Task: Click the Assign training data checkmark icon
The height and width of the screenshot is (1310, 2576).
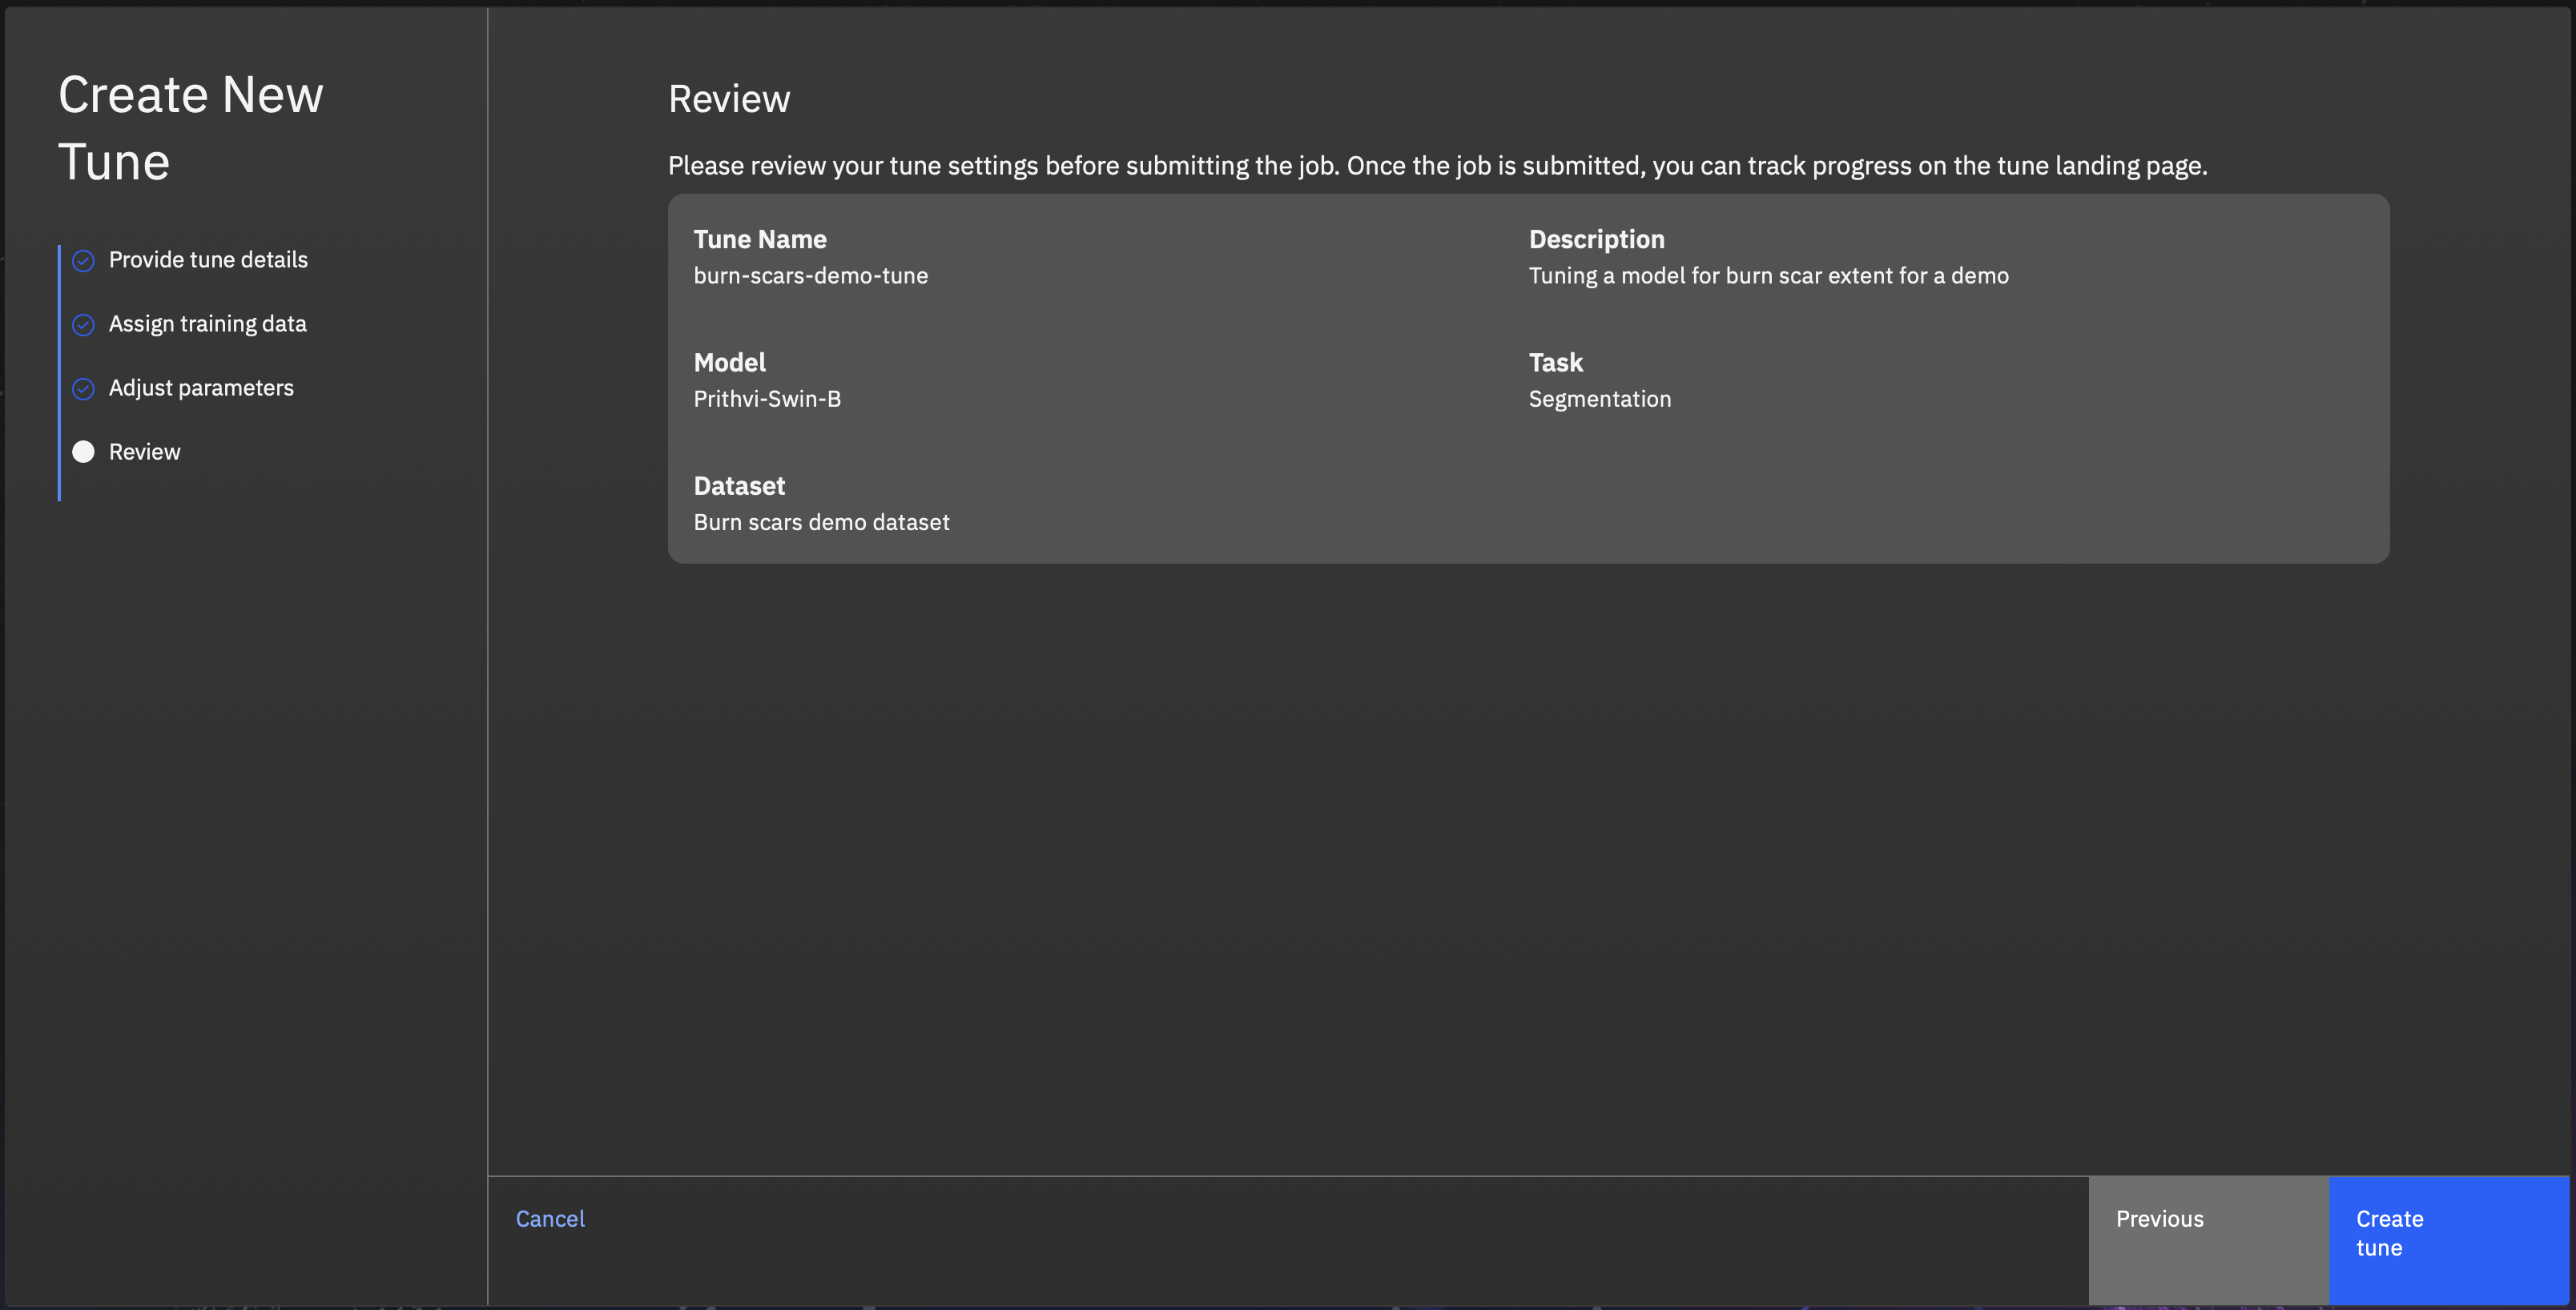Action: coord(83,324)
